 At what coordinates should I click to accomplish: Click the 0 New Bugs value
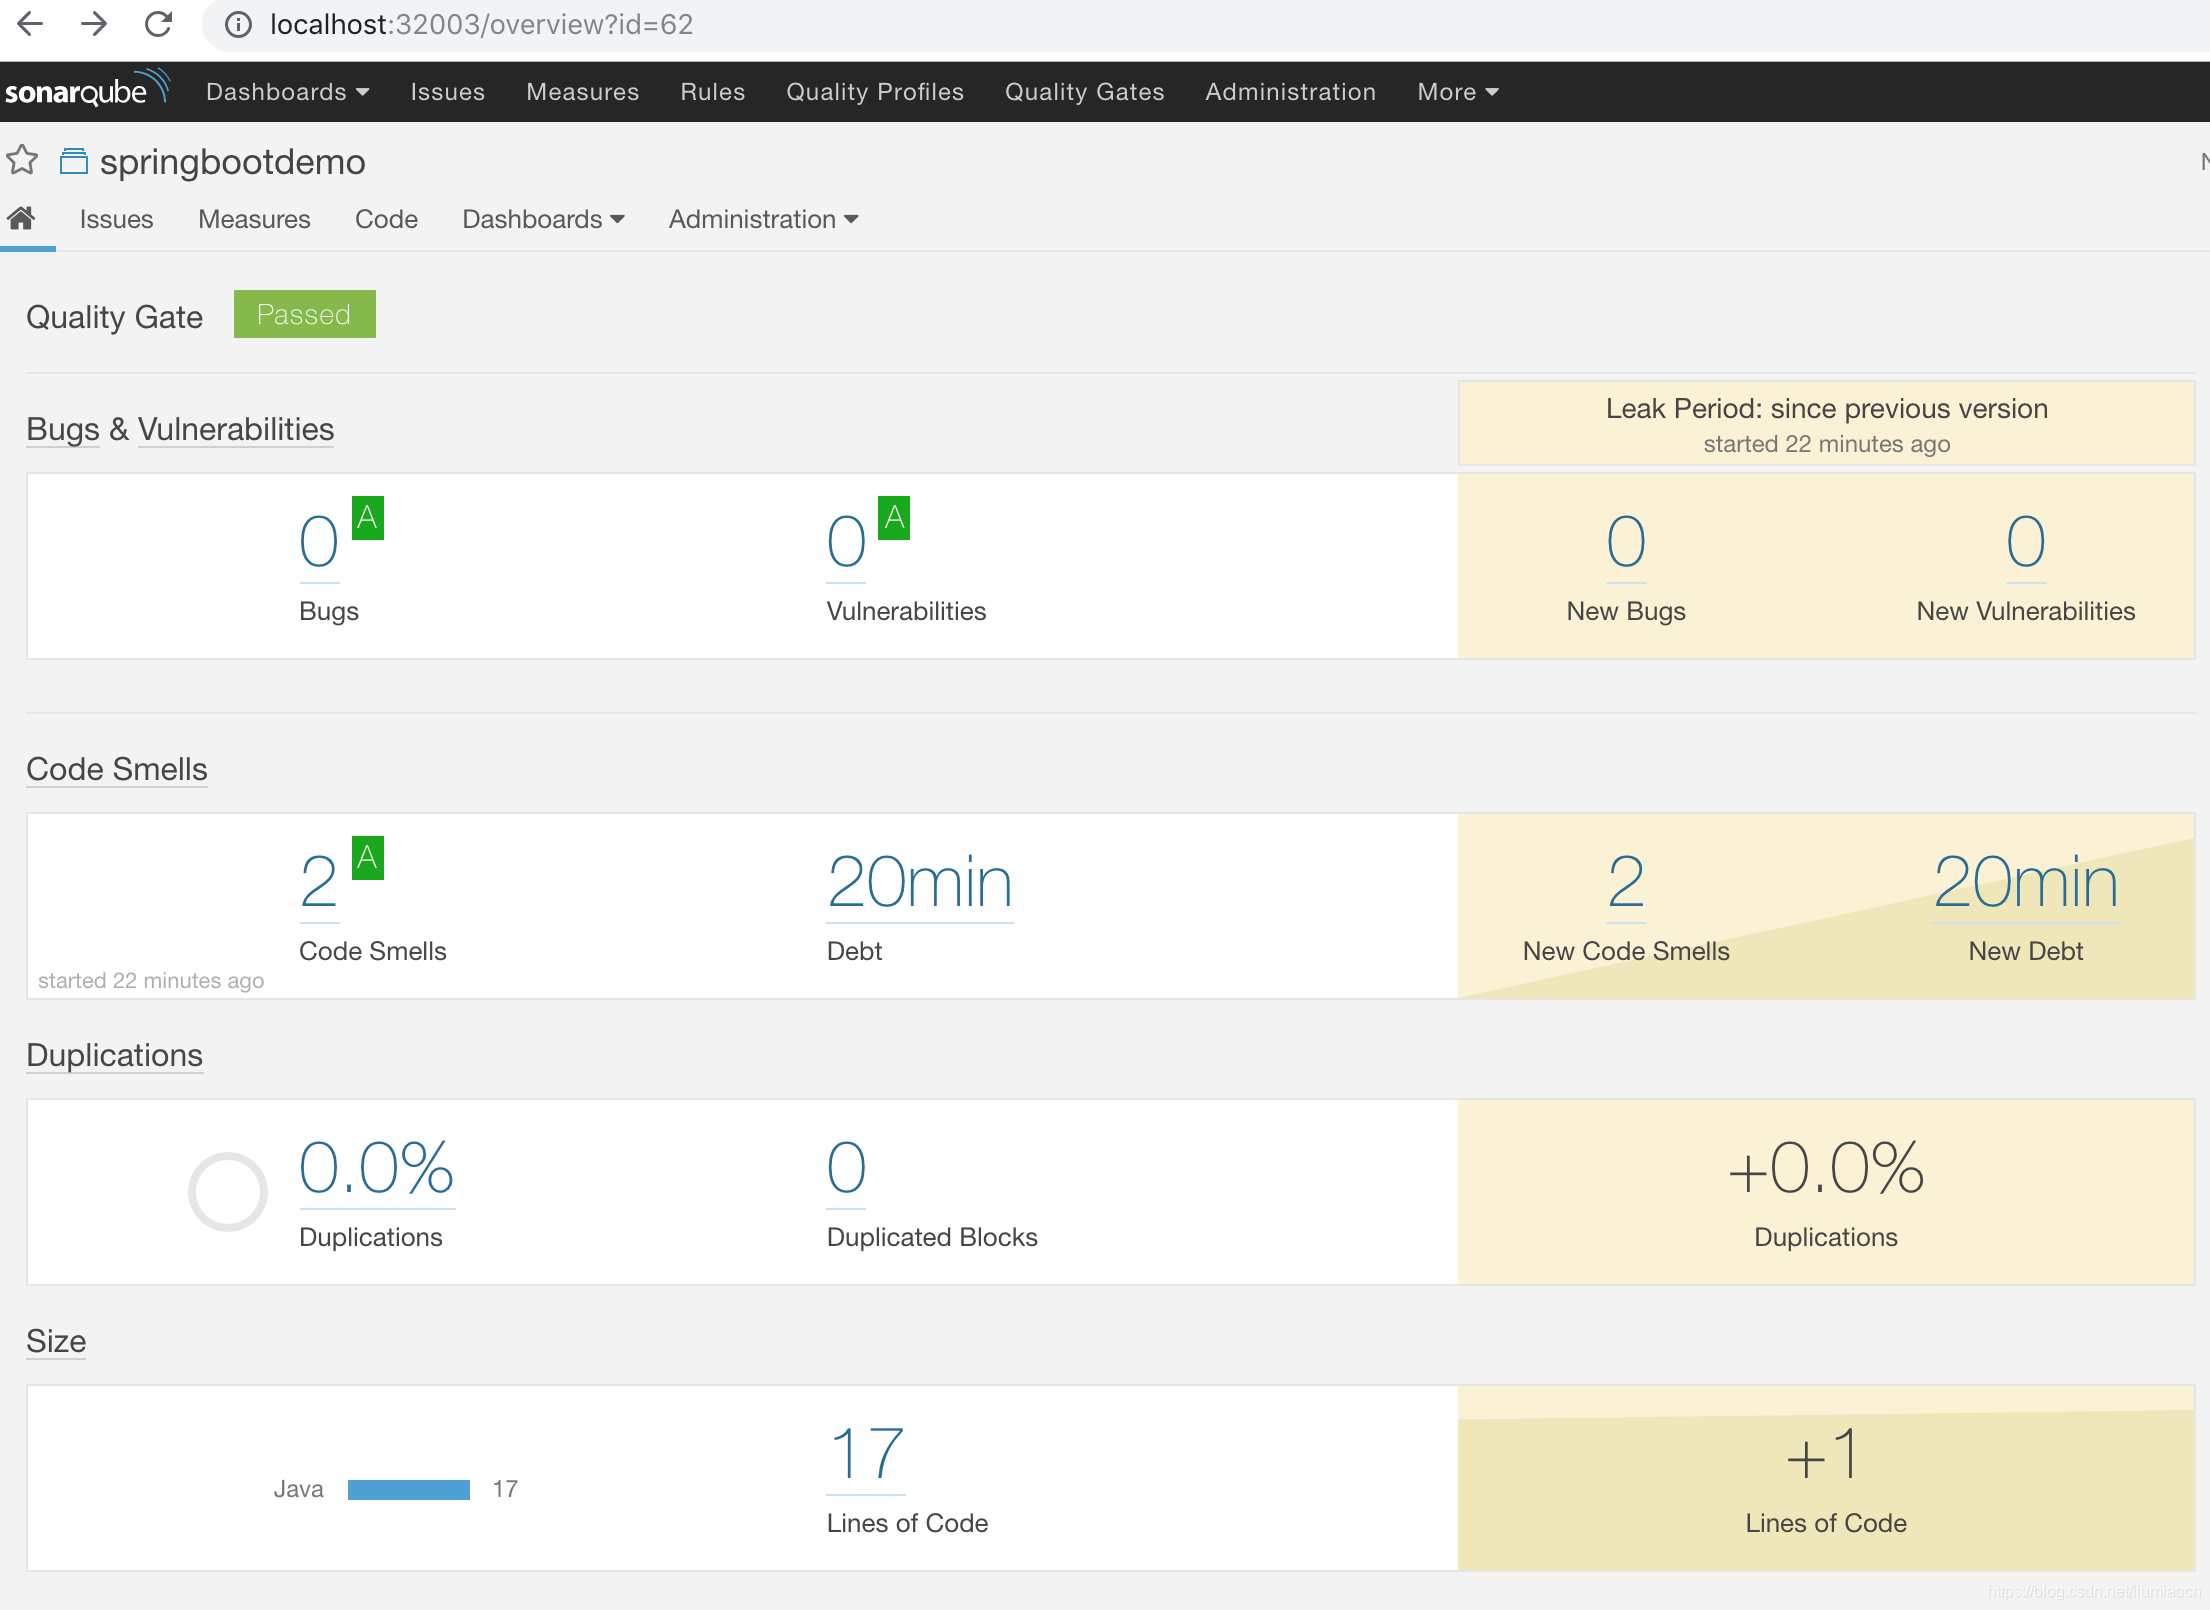pyautogui.click(x=1626, y=543)
